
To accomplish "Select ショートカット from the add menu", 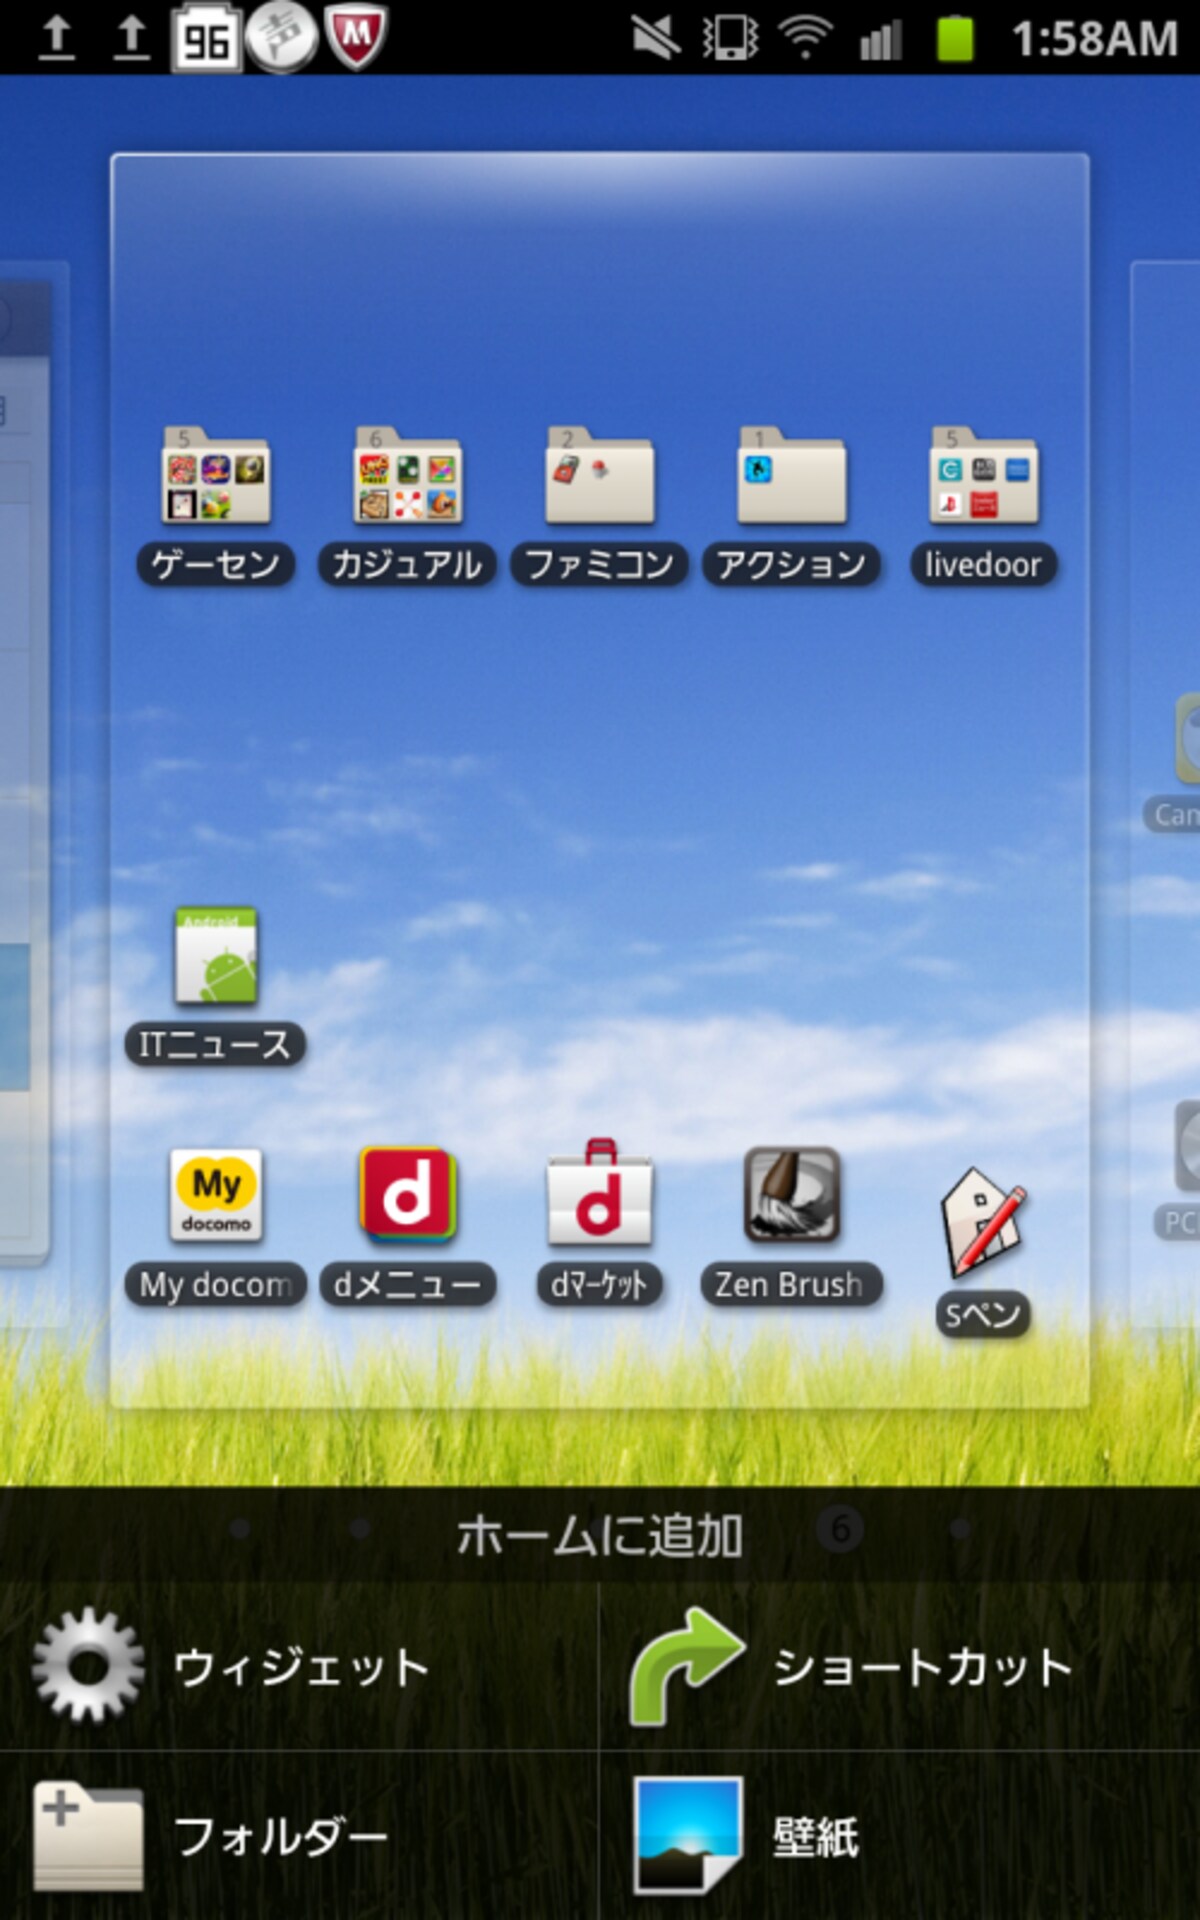I will 900,1666.
